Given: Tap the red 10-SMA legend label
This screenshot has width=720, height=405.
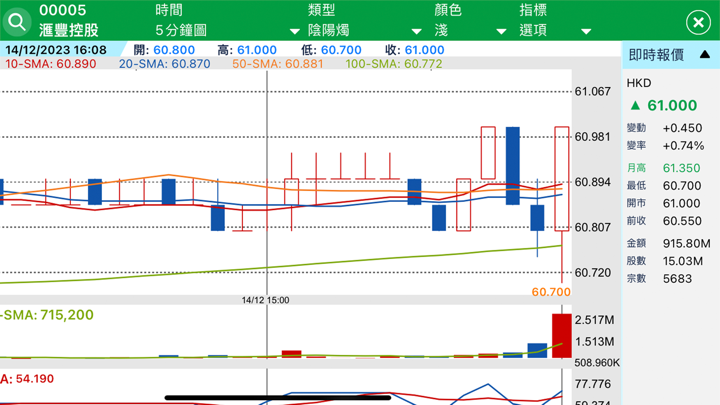Looking at the screenshot, I should pyautogui.click(x=51, y=64).
